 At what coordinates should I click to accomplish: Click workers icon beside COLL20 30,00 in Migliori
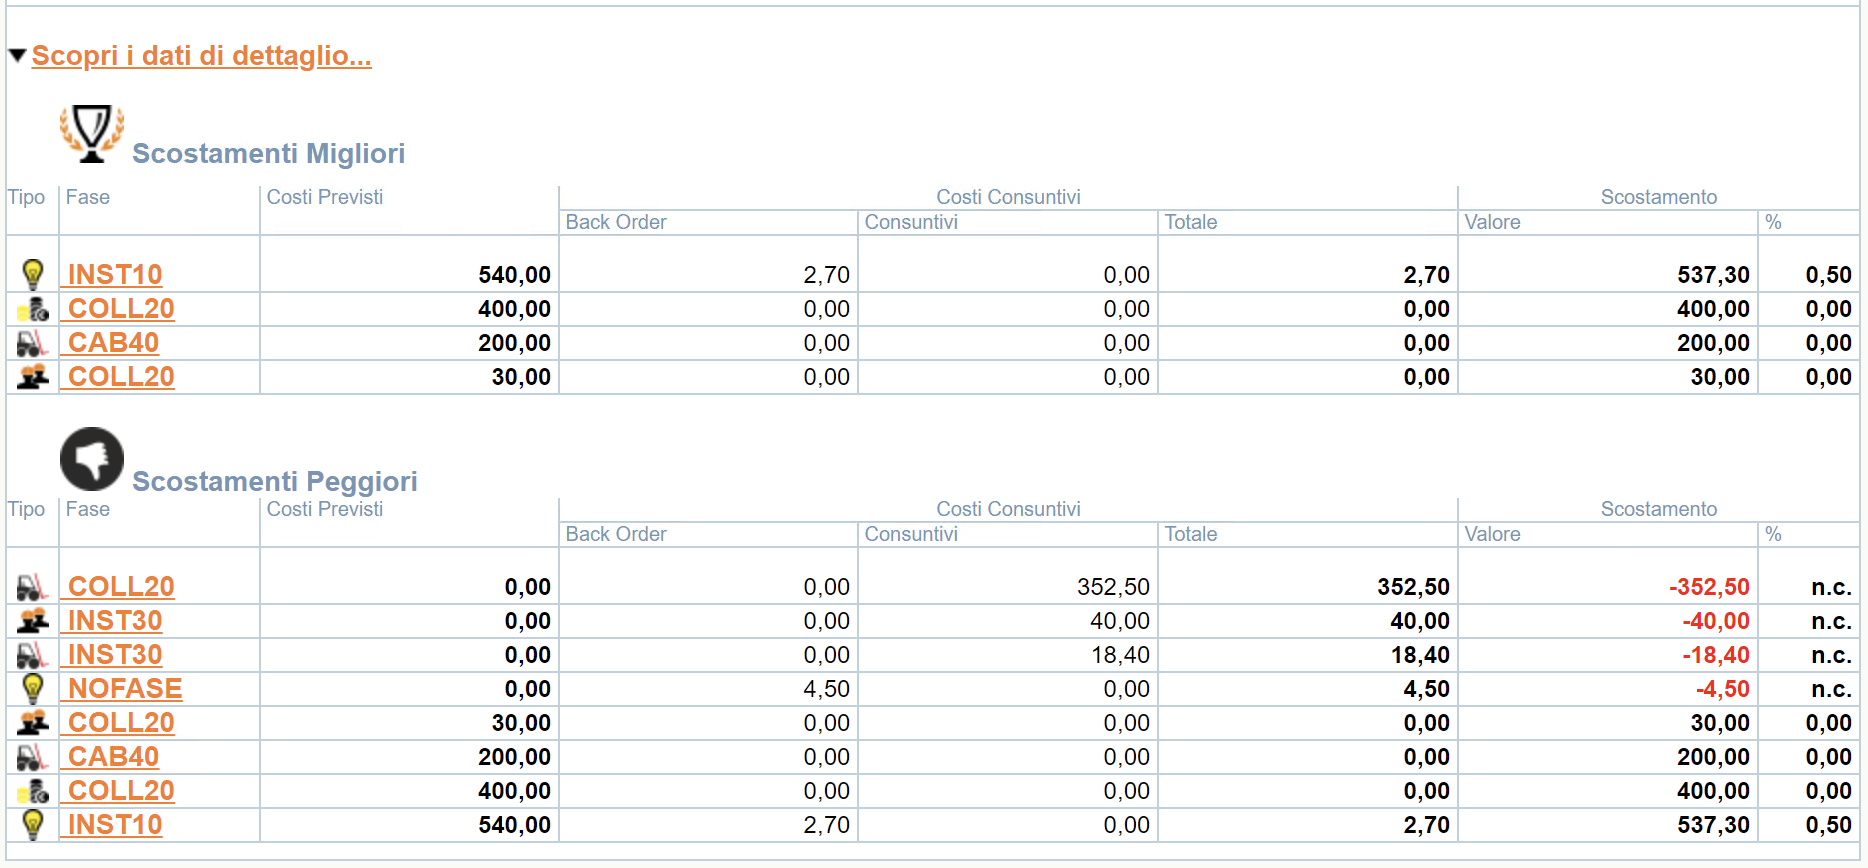coord(33,377)
